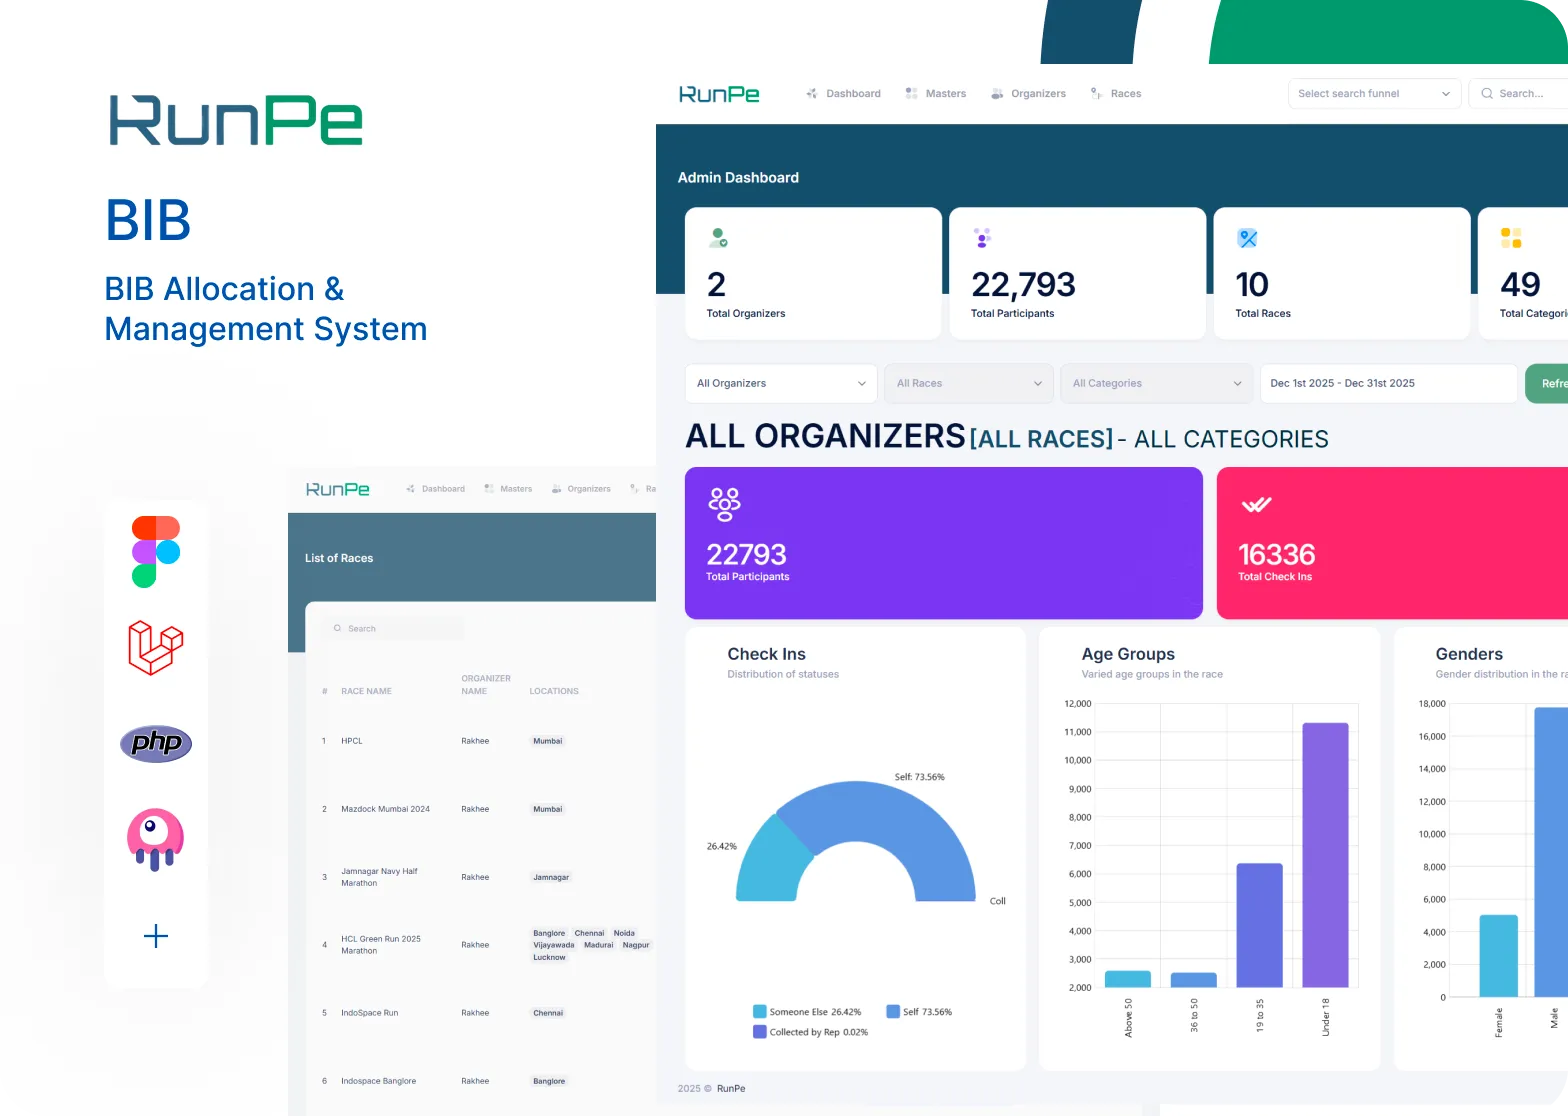
Task: Expand the Select search funnel dropdown
Action: point(1374,94)
